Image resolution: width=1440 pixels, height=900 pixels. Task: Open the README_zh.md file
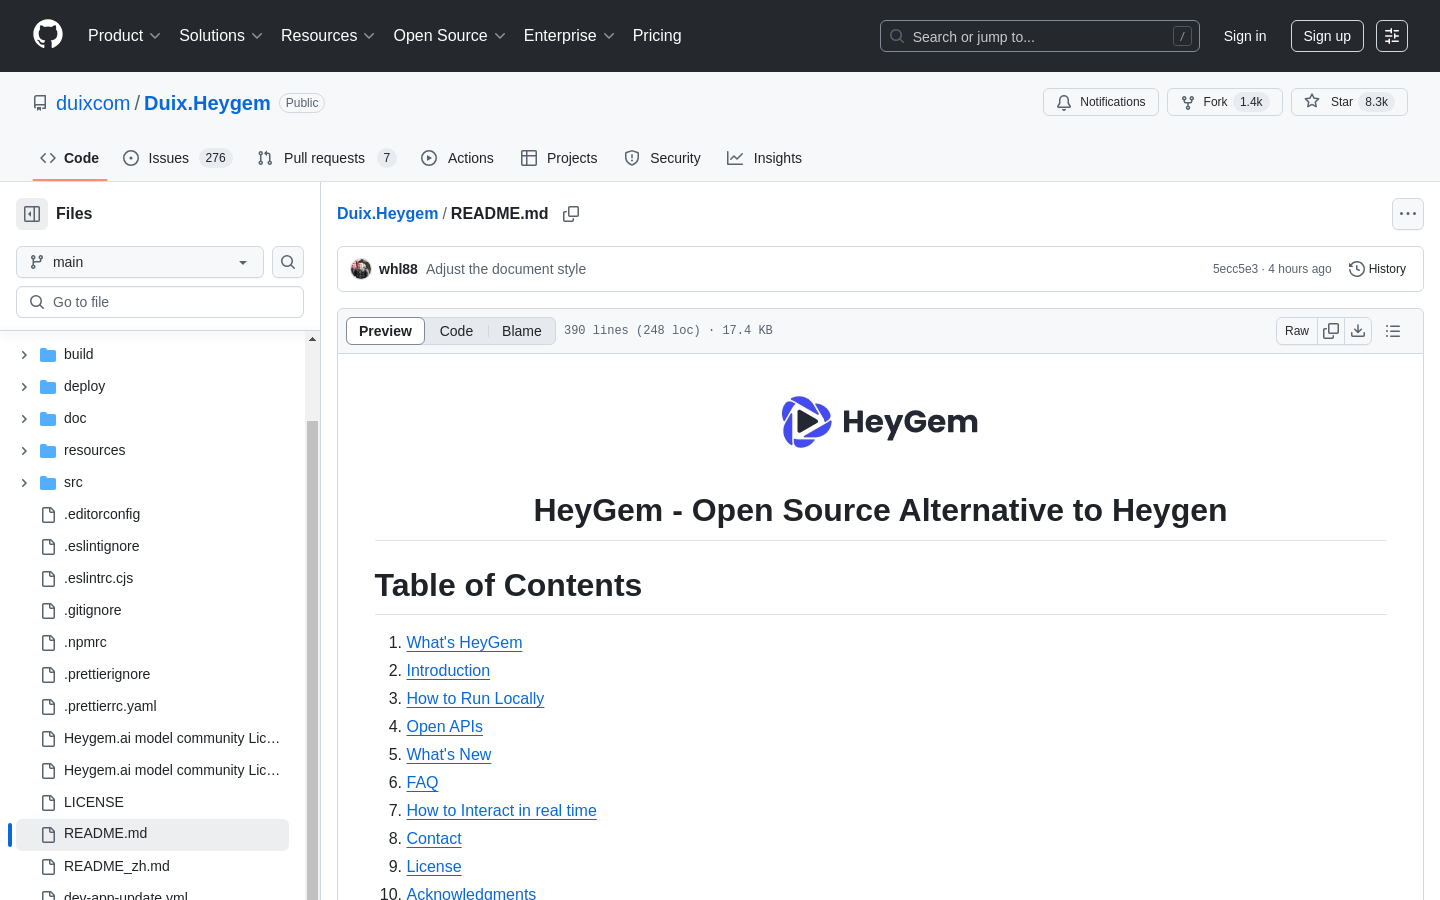[x=117, y=866]
